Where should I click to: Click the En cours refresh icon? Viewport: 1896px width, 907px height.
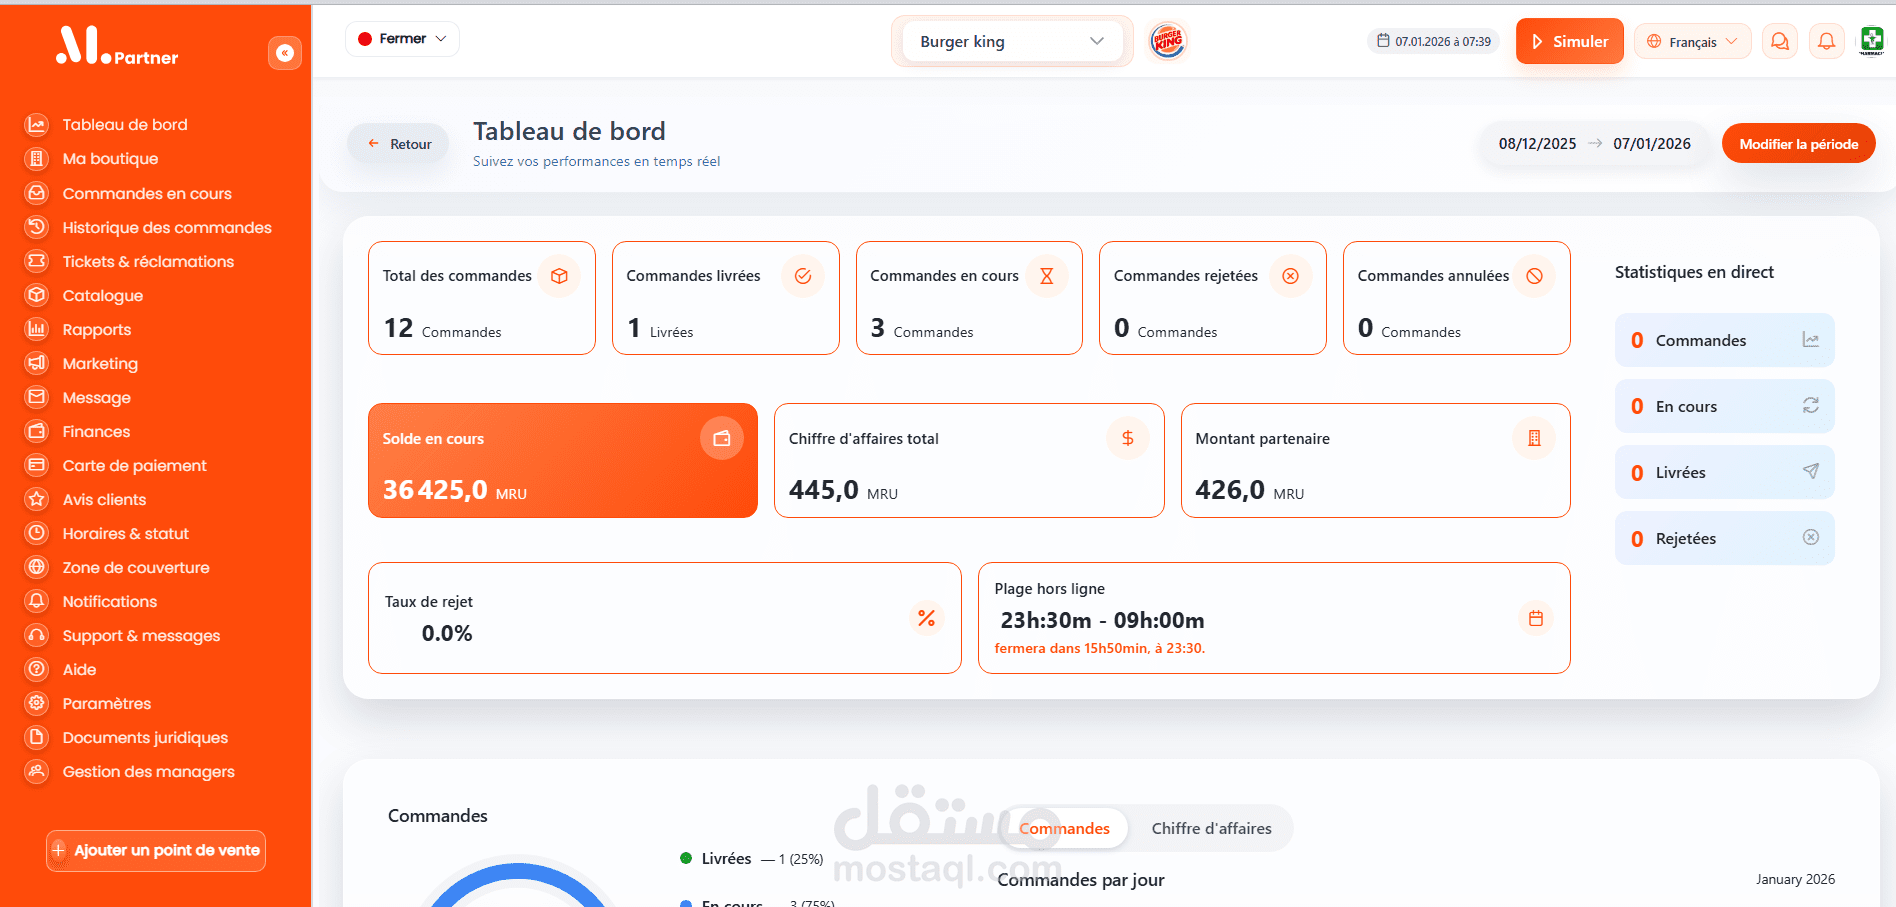1811,406
